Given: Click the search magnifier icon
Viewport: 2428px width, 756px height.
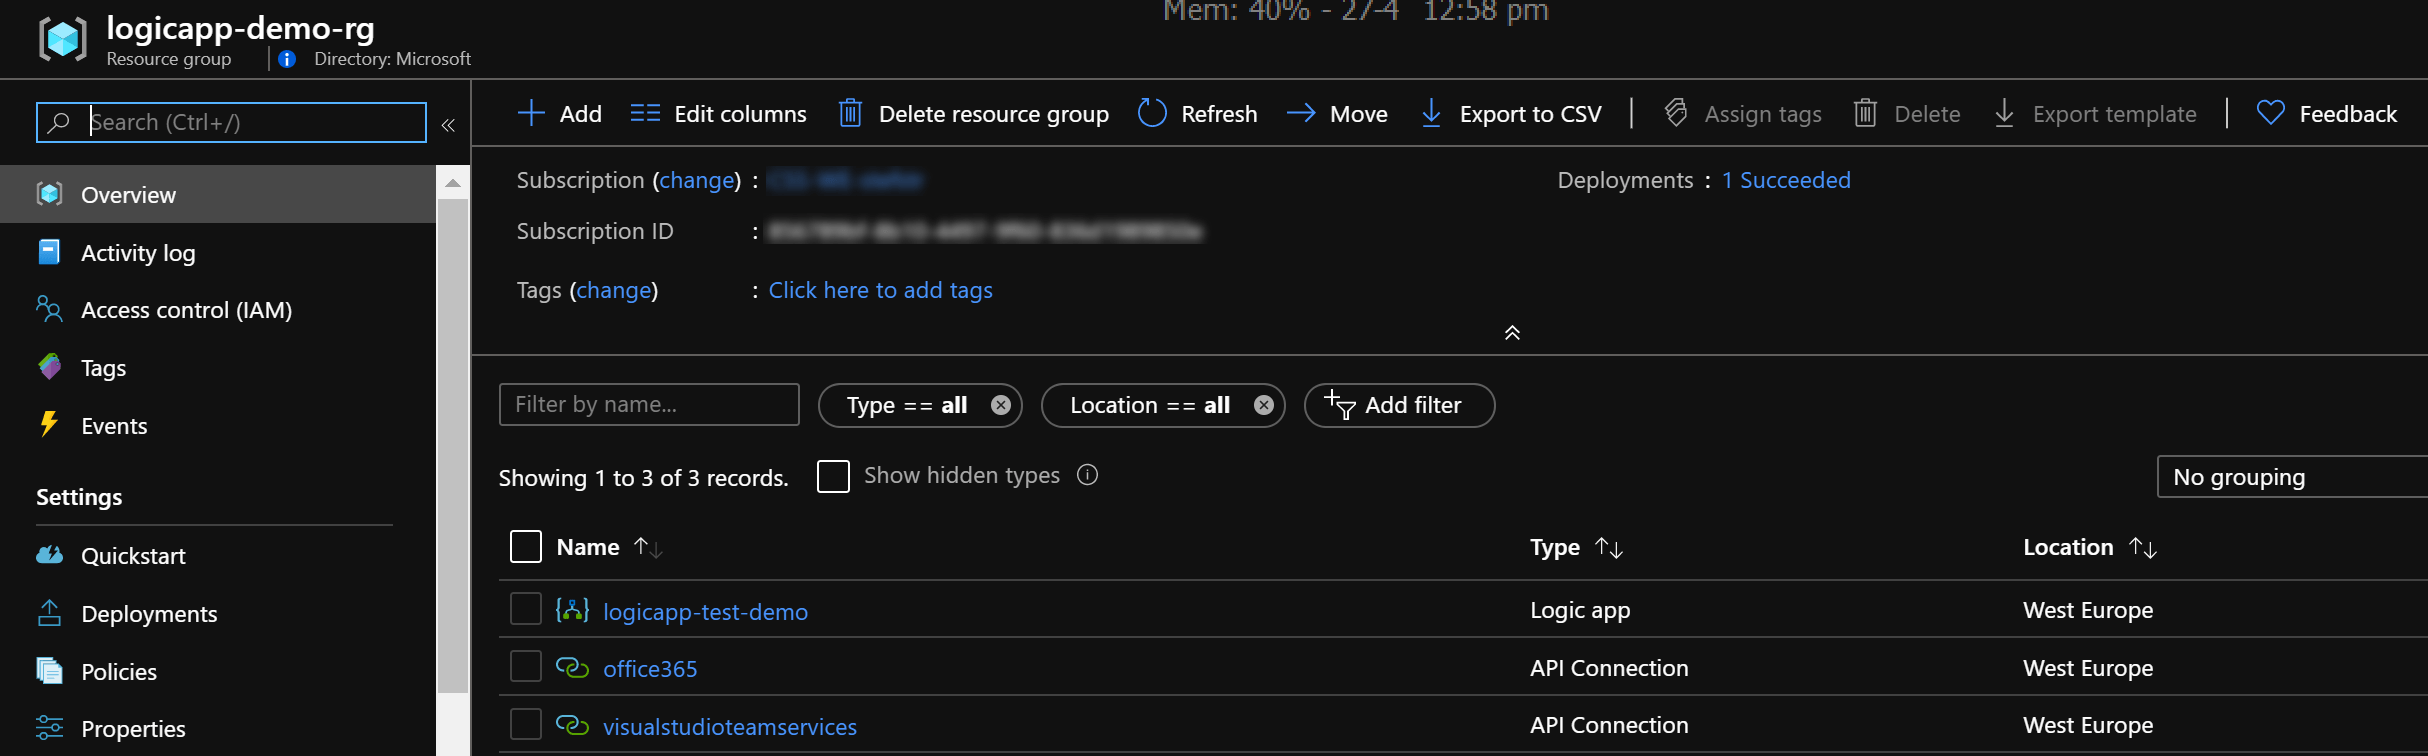Looking at the screenshot, I should click(x=59, y=122).
